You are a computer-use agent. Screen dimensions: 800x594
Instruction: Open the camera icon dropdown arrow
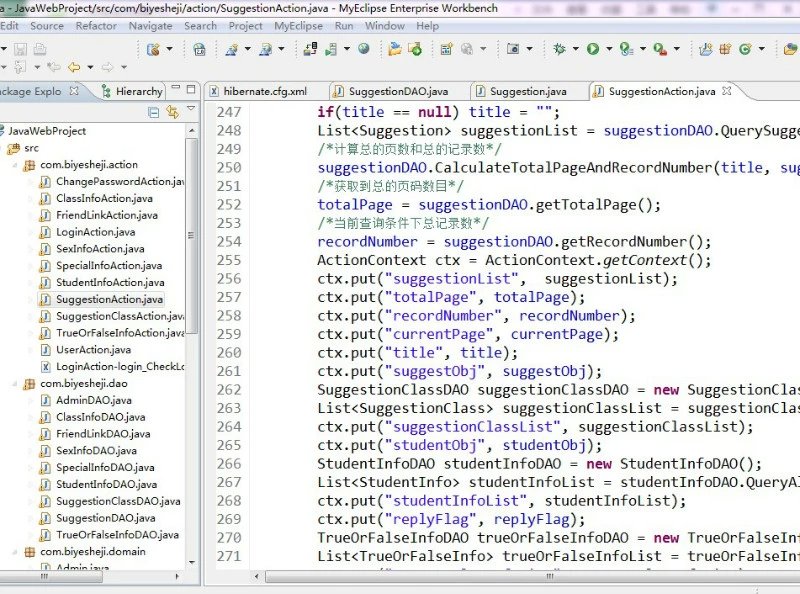point(529,49)
